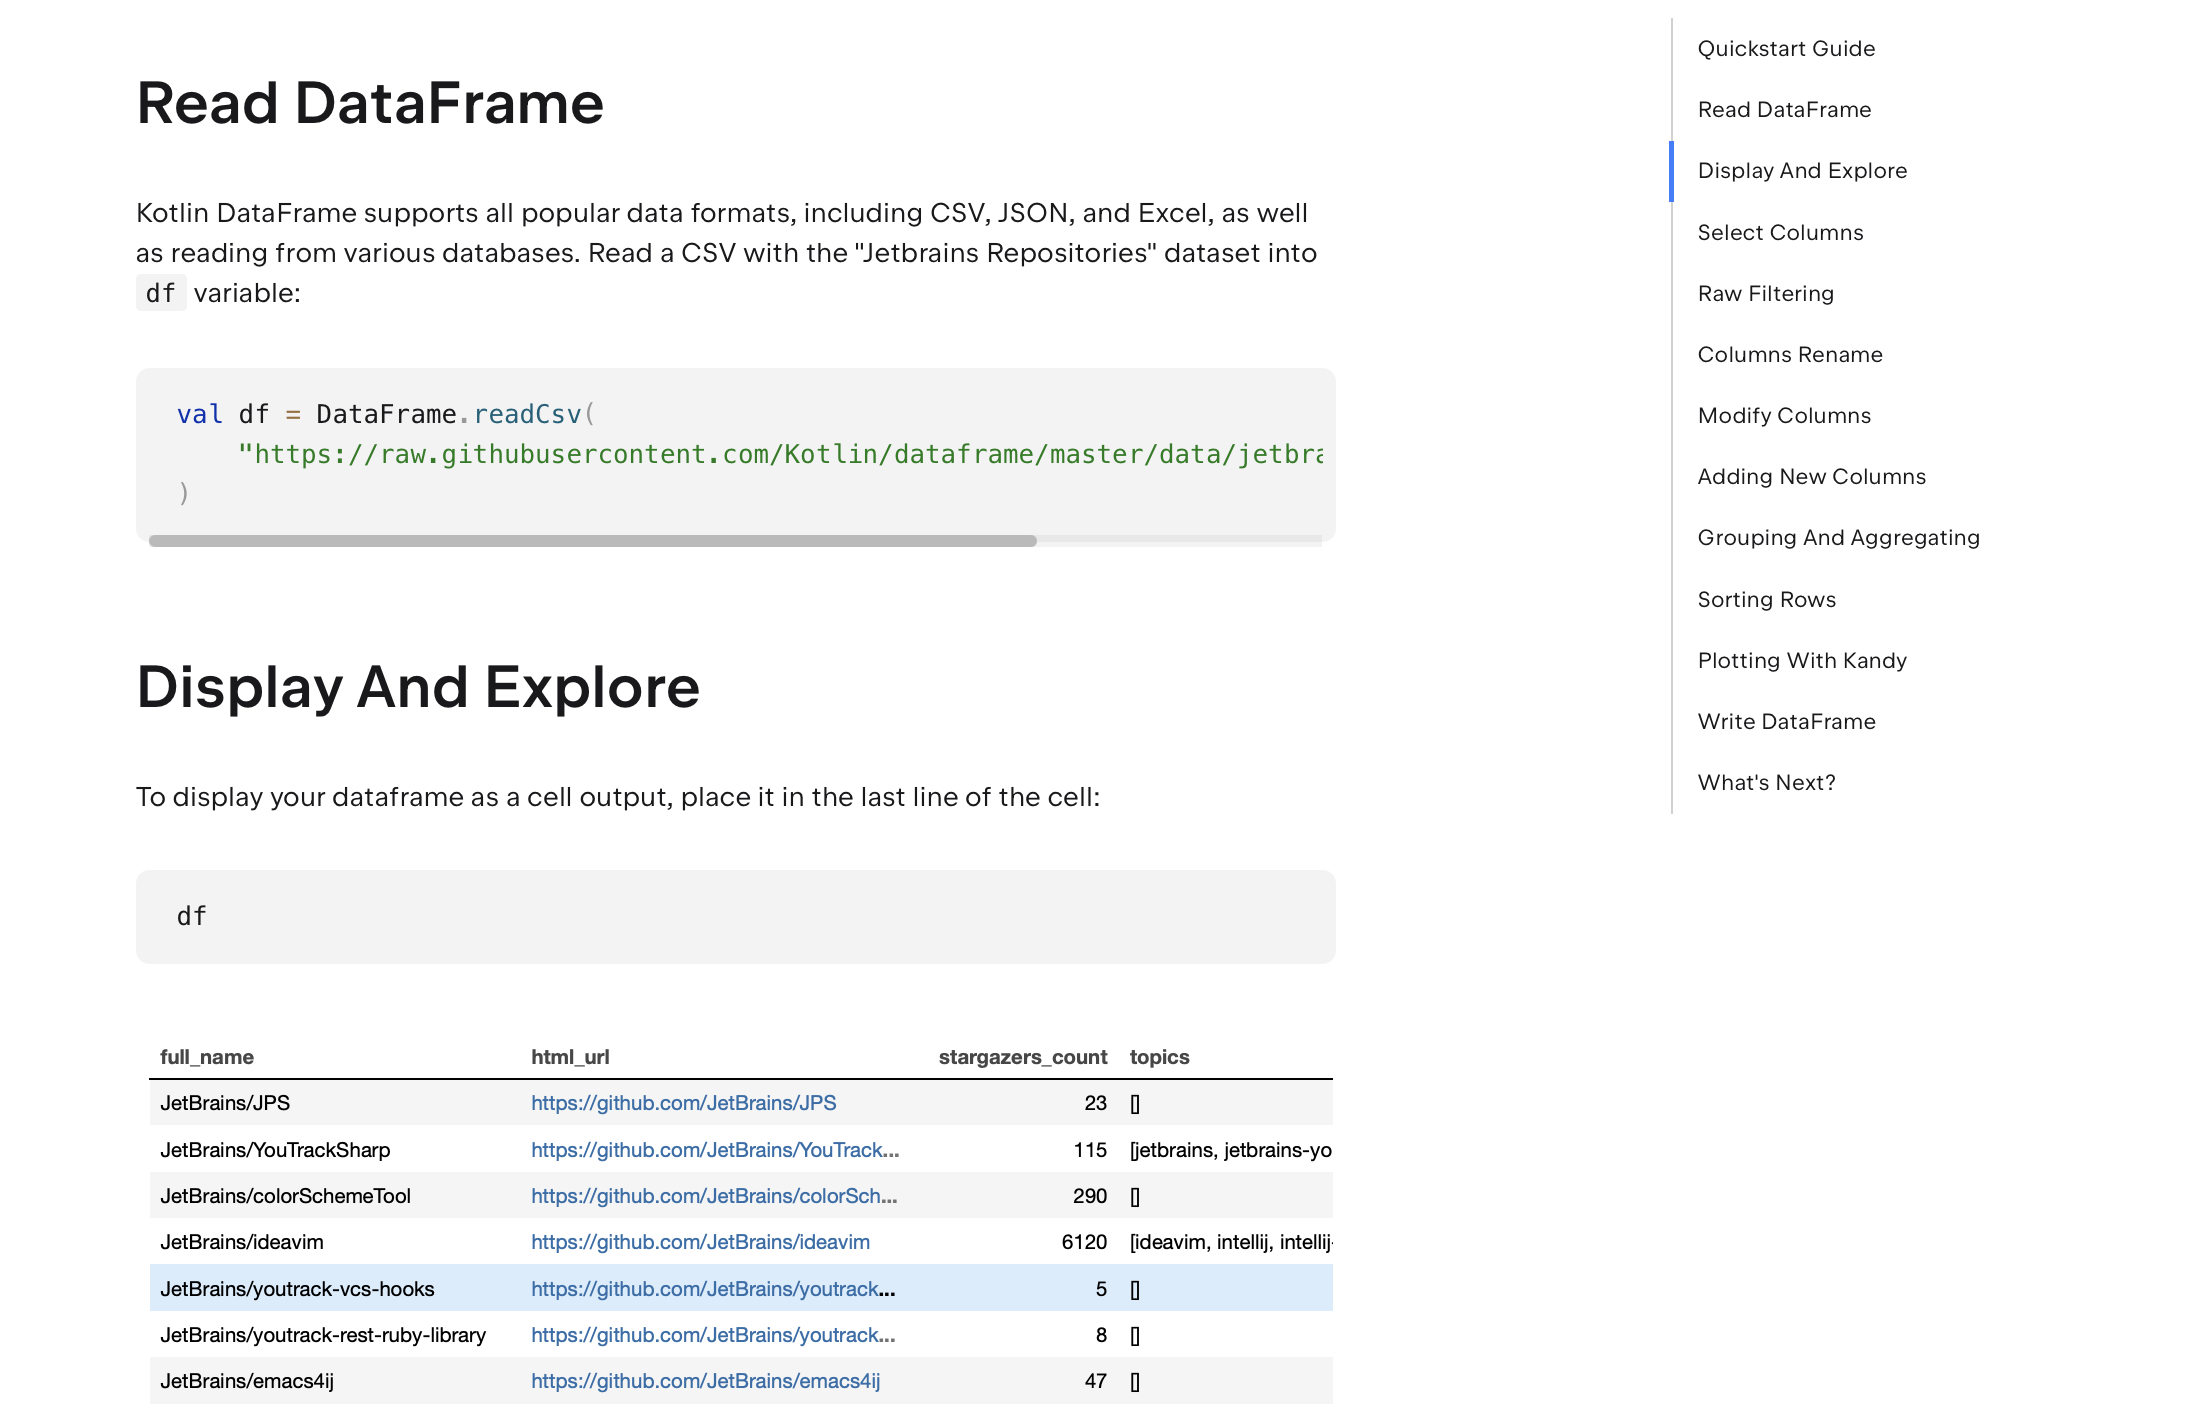Navigate to the Raw Filtering section

[1765, 293]
